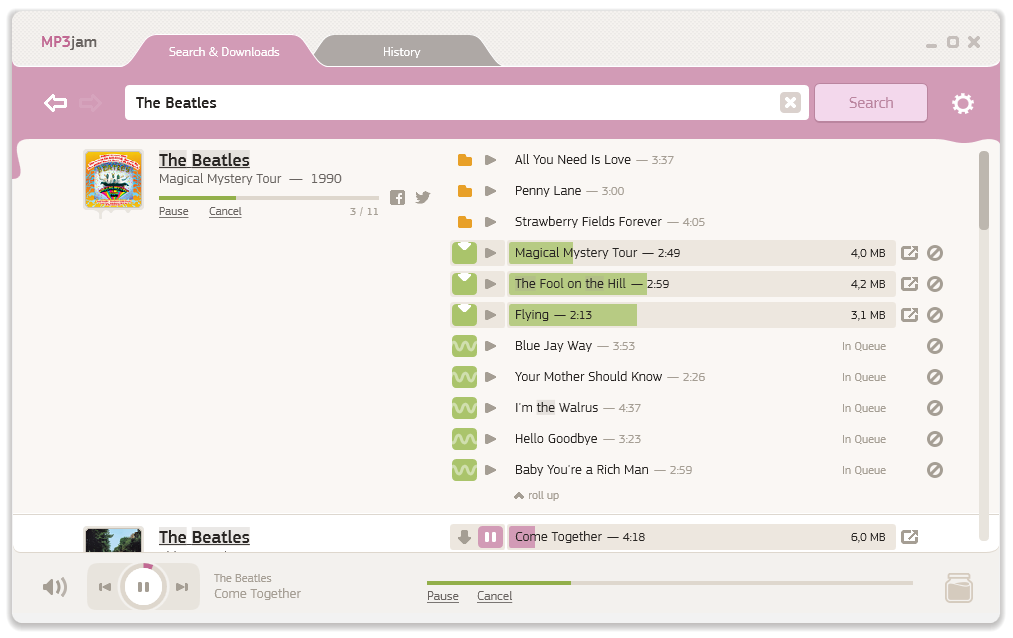1013x638 pixels.
Task: Clear the search field text
Action: (790, 103)
